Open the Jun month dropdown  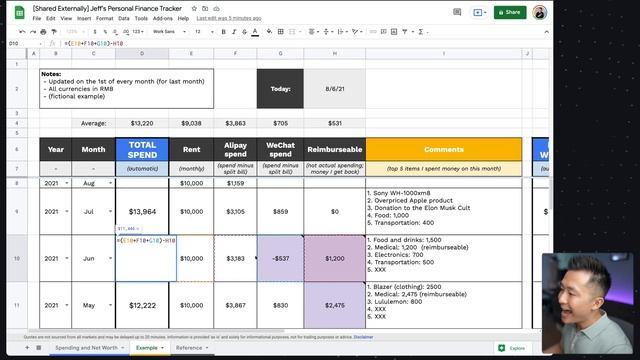pos(110,258)
